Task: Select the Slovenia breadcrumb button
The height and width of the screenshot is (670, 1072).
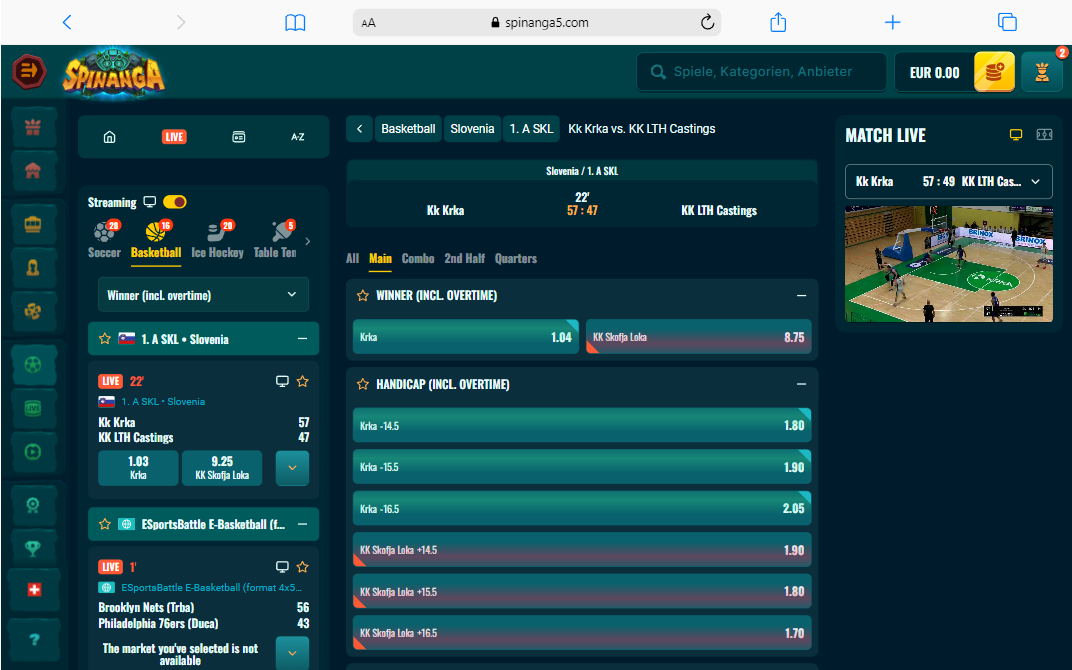Action: pos(472,128)
